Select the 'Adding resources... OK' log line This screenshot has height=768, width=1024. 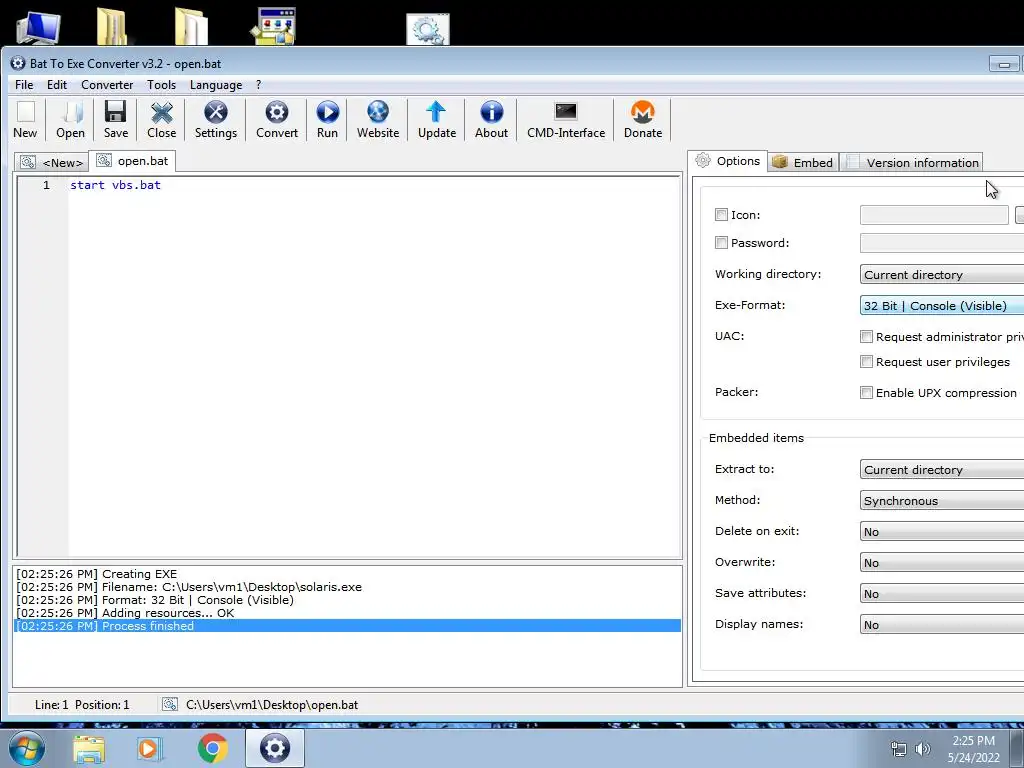(x=347, y=613)
